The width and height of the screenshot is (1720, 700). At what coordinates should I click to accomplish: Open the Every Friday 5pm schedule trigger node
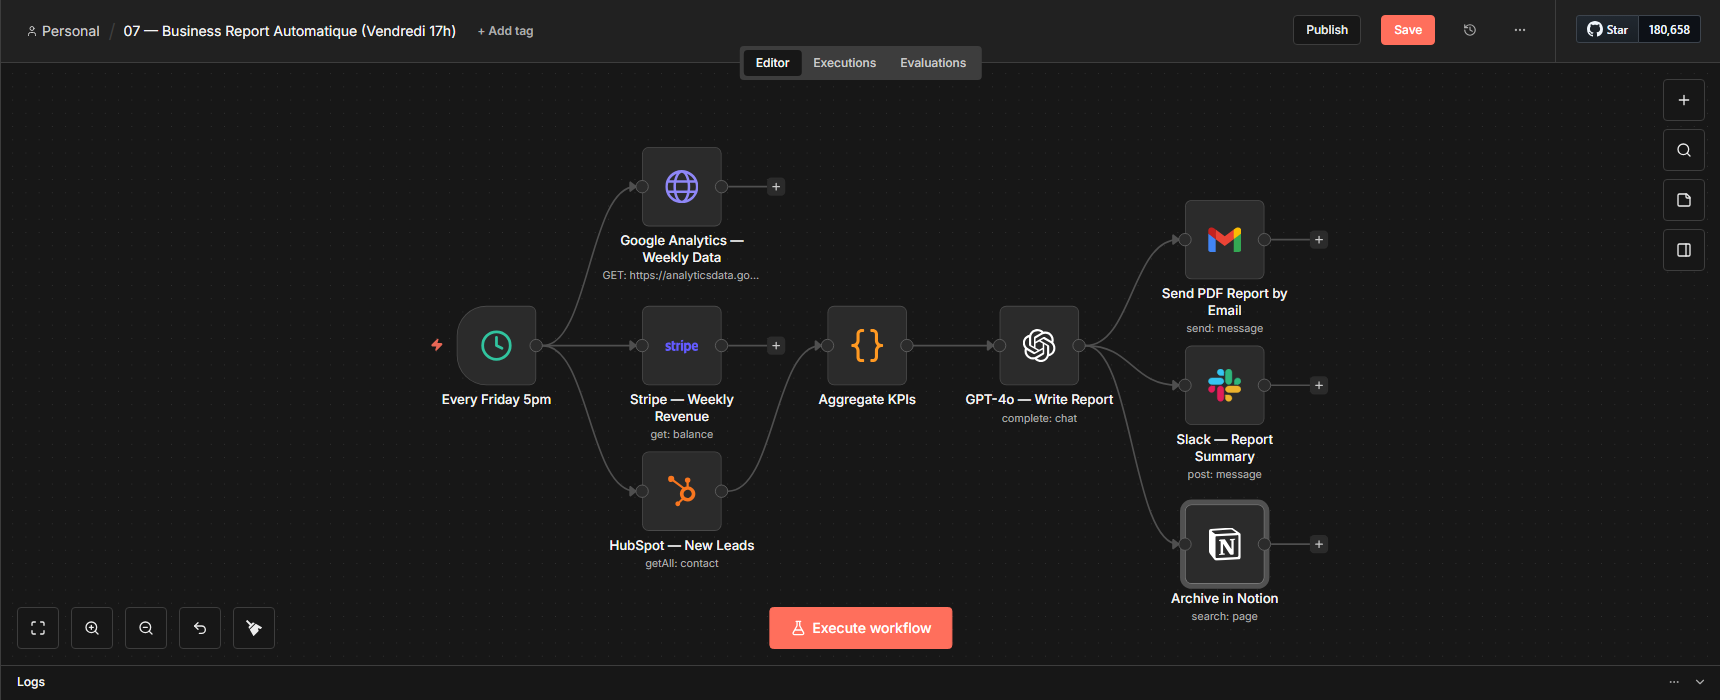click(496, 345)
